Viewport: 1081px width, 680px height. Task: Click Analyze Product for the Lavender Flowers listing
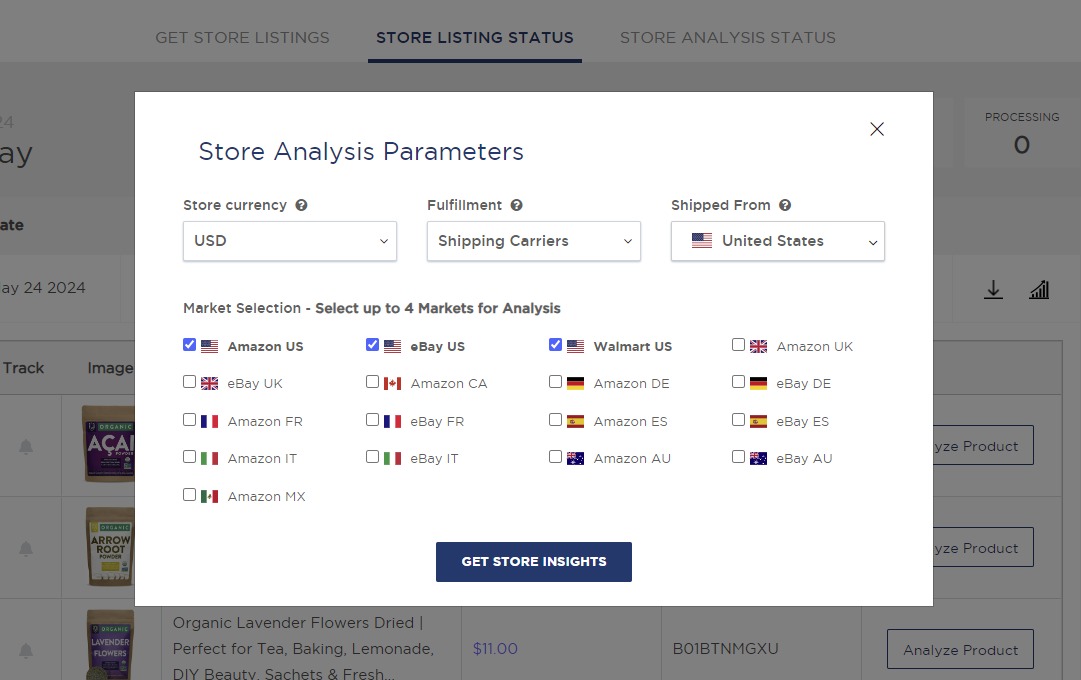tap(959, 649)
